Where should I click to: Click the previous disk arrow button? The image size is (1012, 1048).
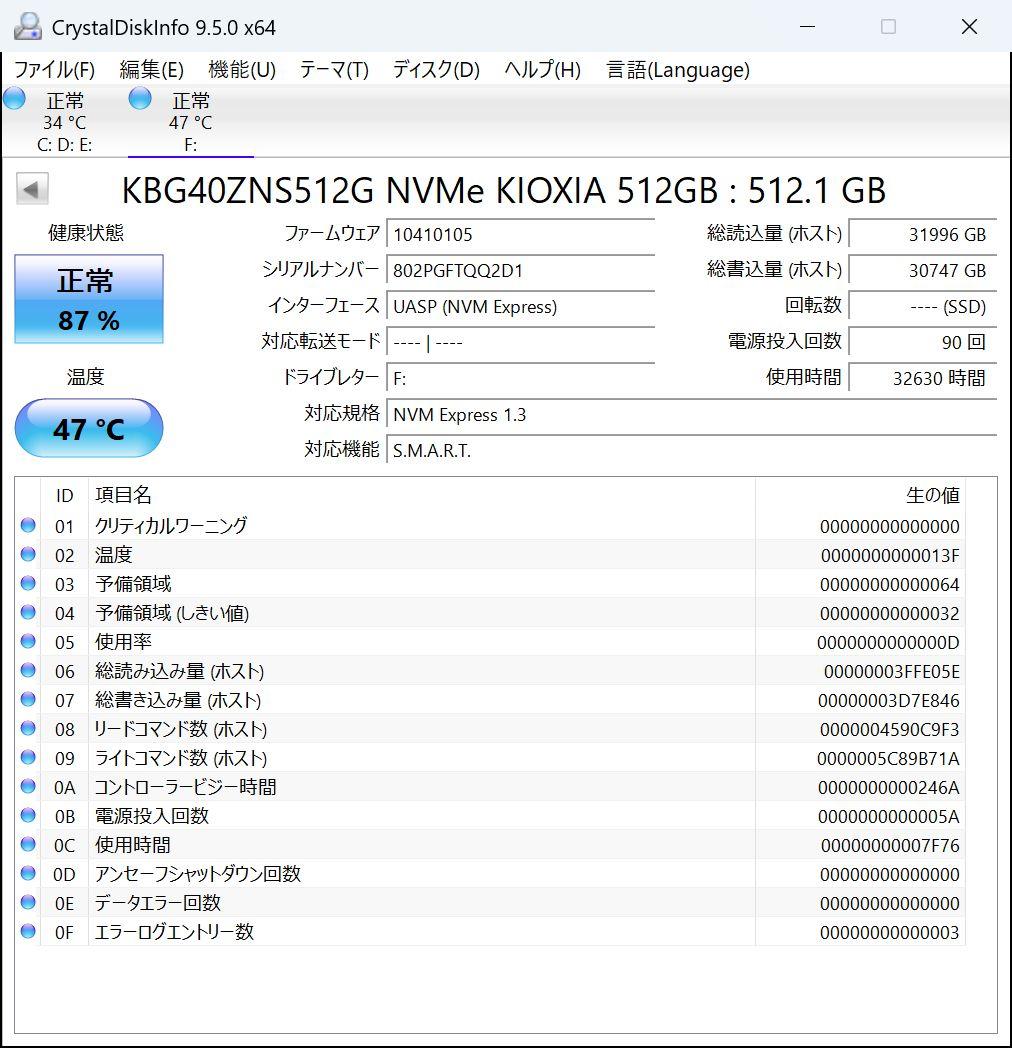[32, 189]
